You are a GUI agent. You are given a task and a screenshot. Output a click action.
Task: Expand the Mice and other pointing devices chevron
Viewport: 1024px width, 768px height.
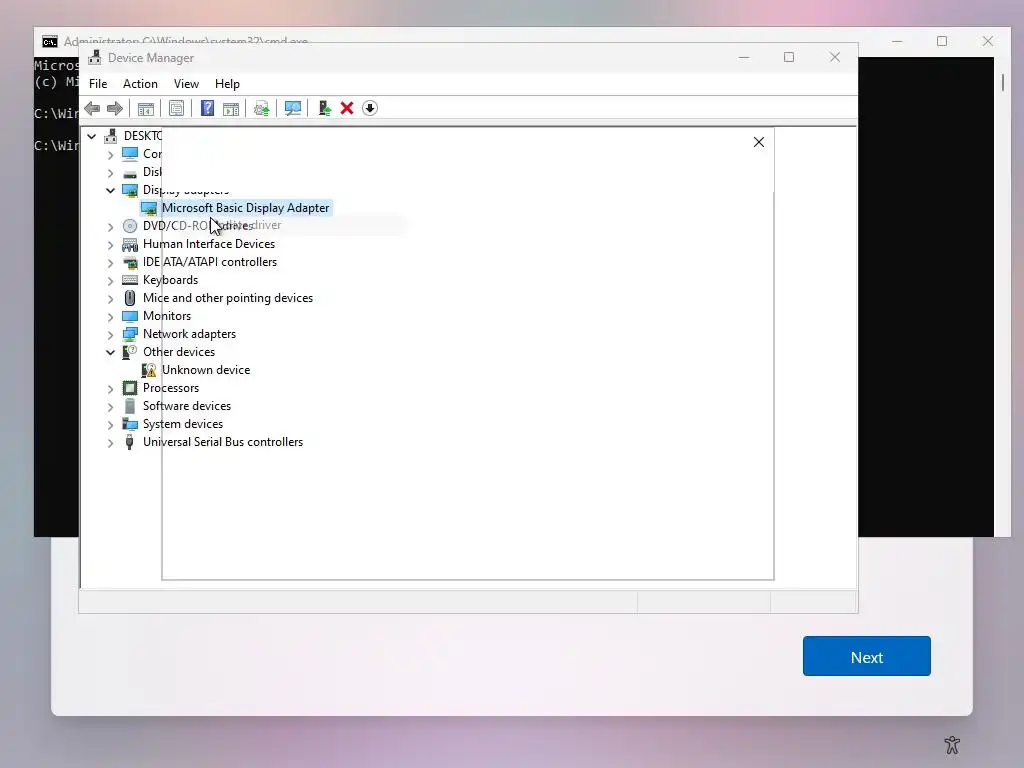click(x=110, y=299)
